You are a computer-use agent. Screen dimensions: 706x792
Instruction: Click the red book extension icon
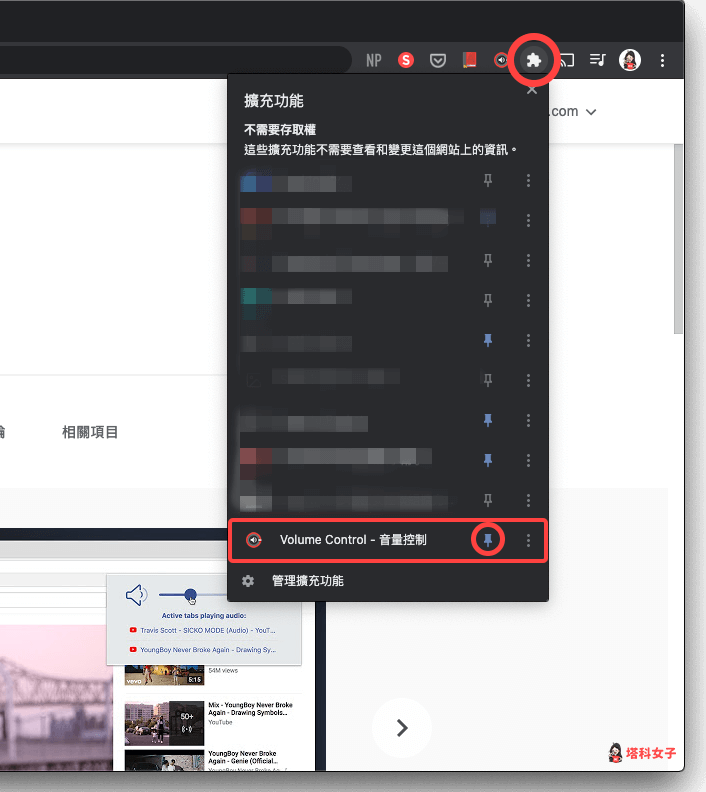(470, 60)
